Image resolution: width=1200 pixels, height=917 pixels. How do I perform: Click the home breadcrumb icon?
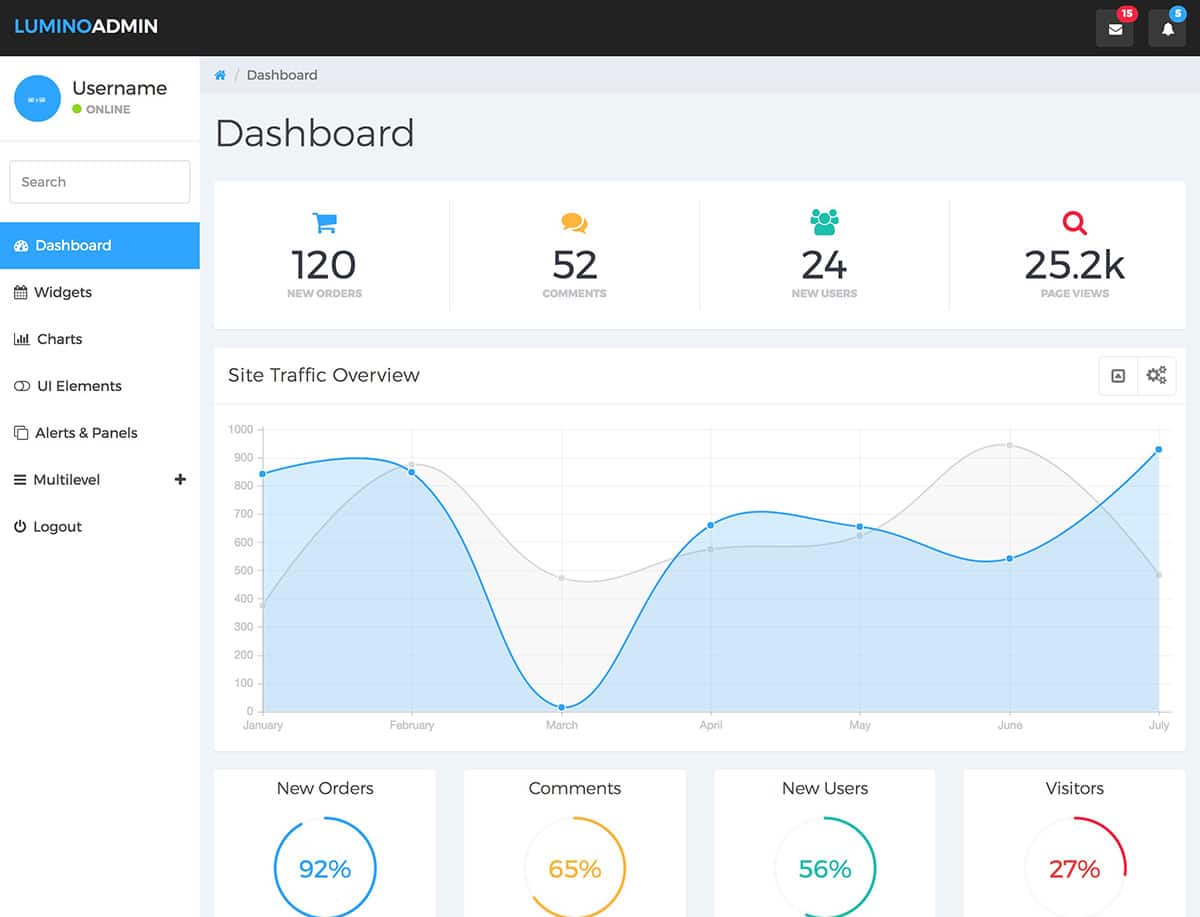point(220,75)
